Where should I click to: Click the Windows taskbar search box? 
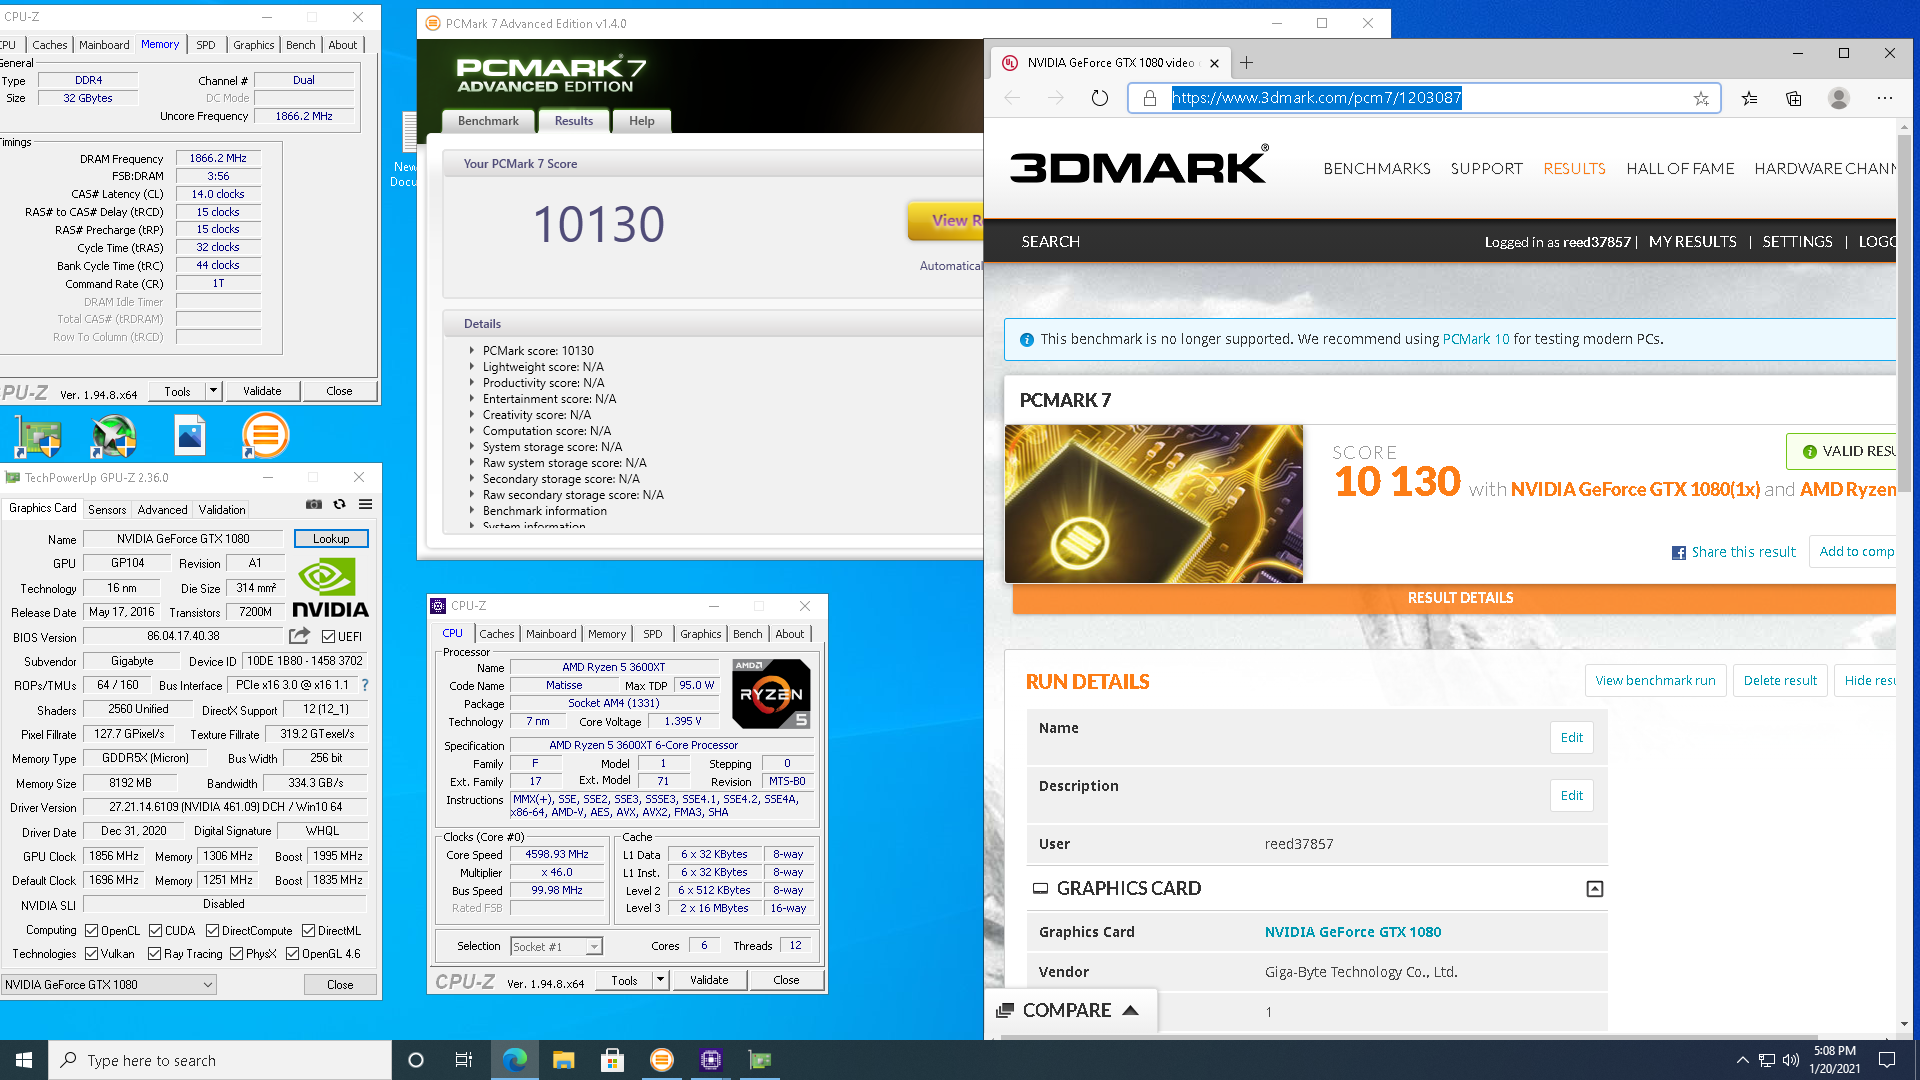click(x=220, y=1060)
